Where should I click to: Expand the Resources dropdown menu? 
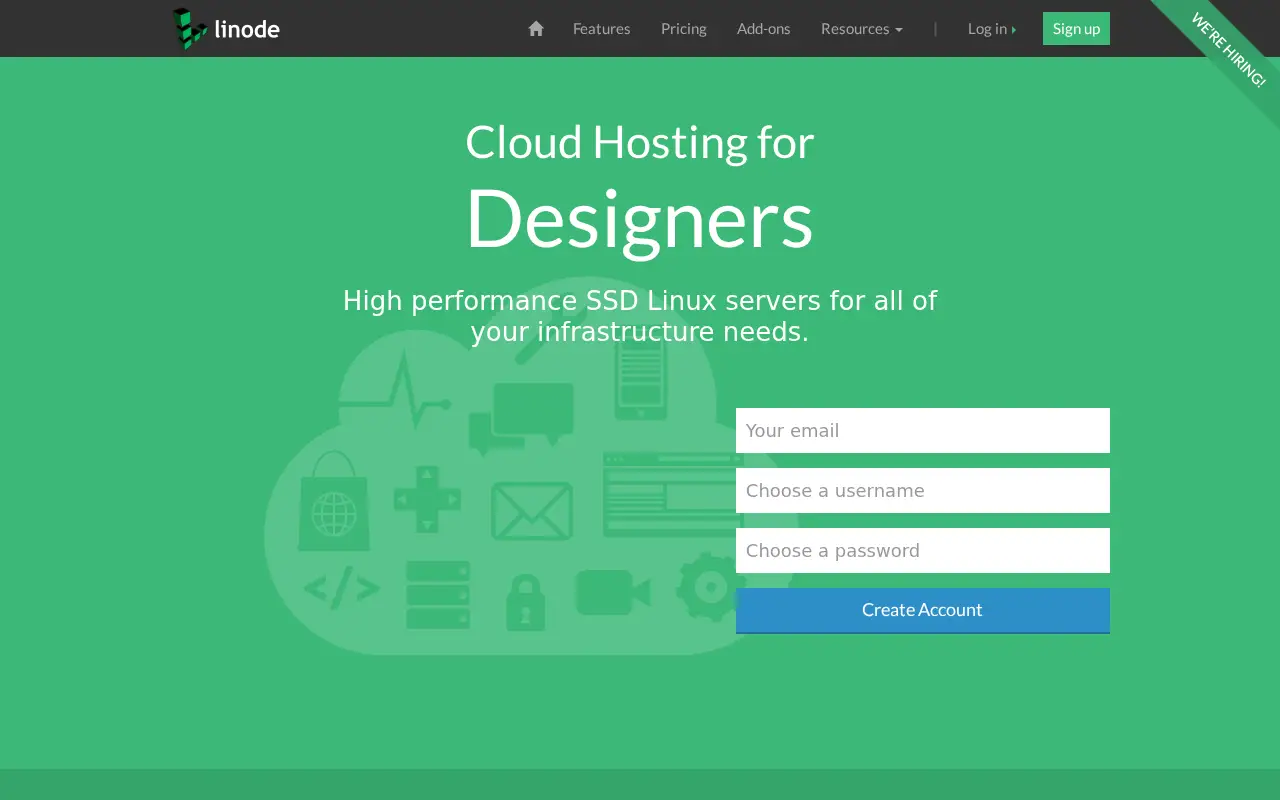[861, 28]
